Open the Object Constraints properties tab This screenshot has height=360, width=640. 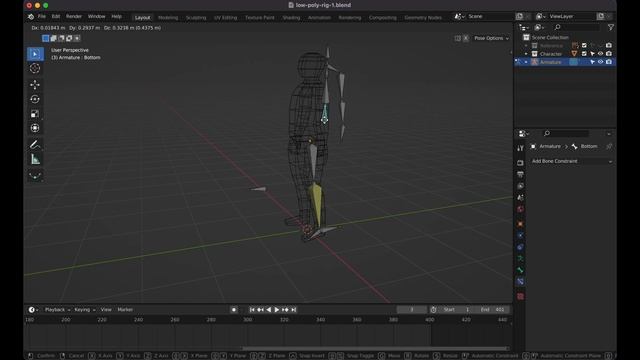[520, 247]
